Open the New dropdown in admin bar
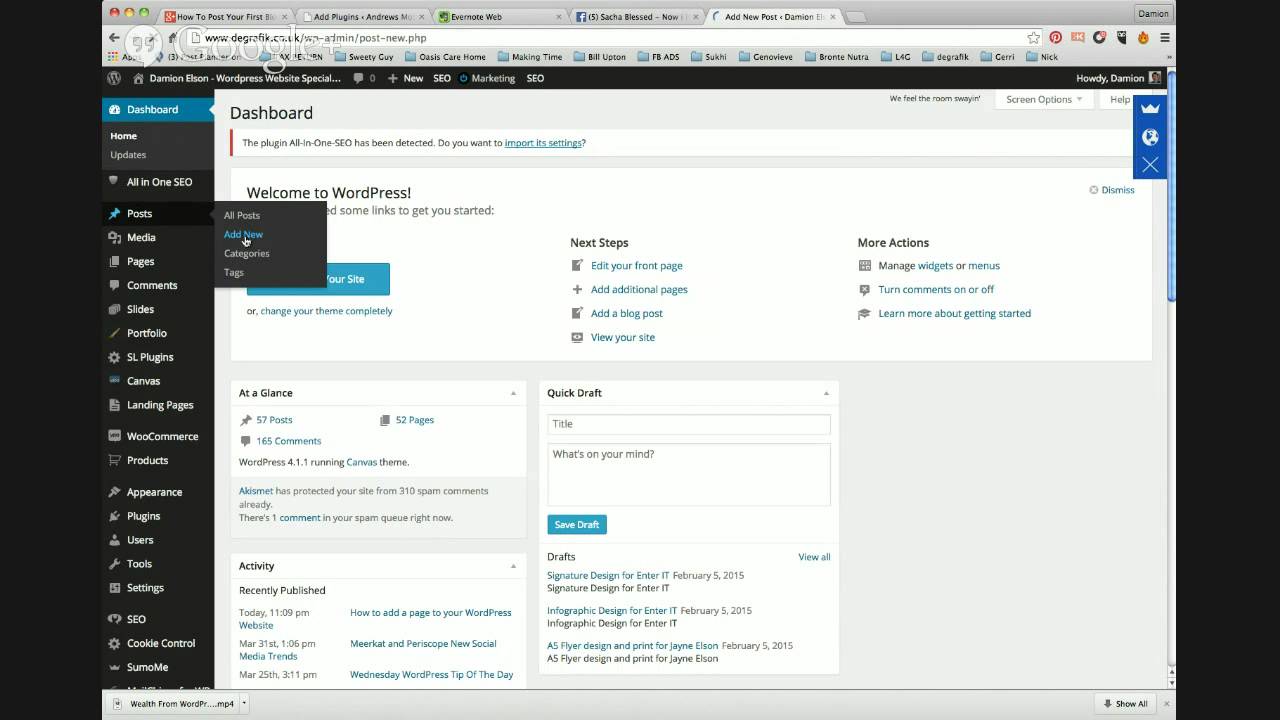Image resolution: width=1280 pixels, height=720 pixels. (x=405, y=78)
